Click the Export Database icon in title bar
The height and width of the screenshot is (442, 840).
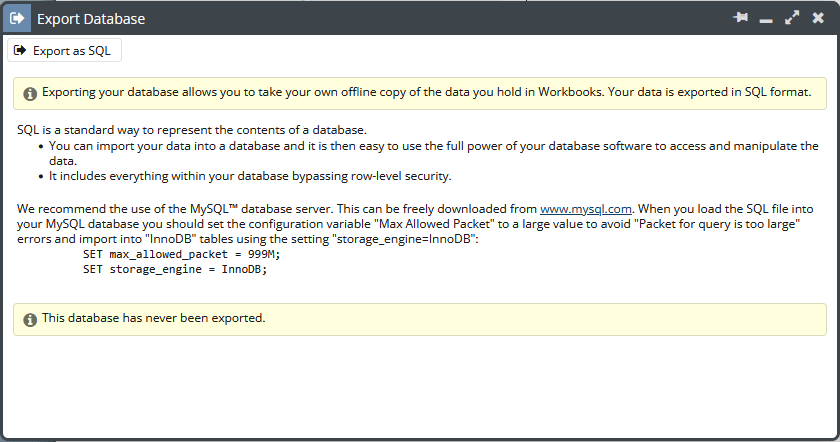pyautogui.click(x=17, y=18)
